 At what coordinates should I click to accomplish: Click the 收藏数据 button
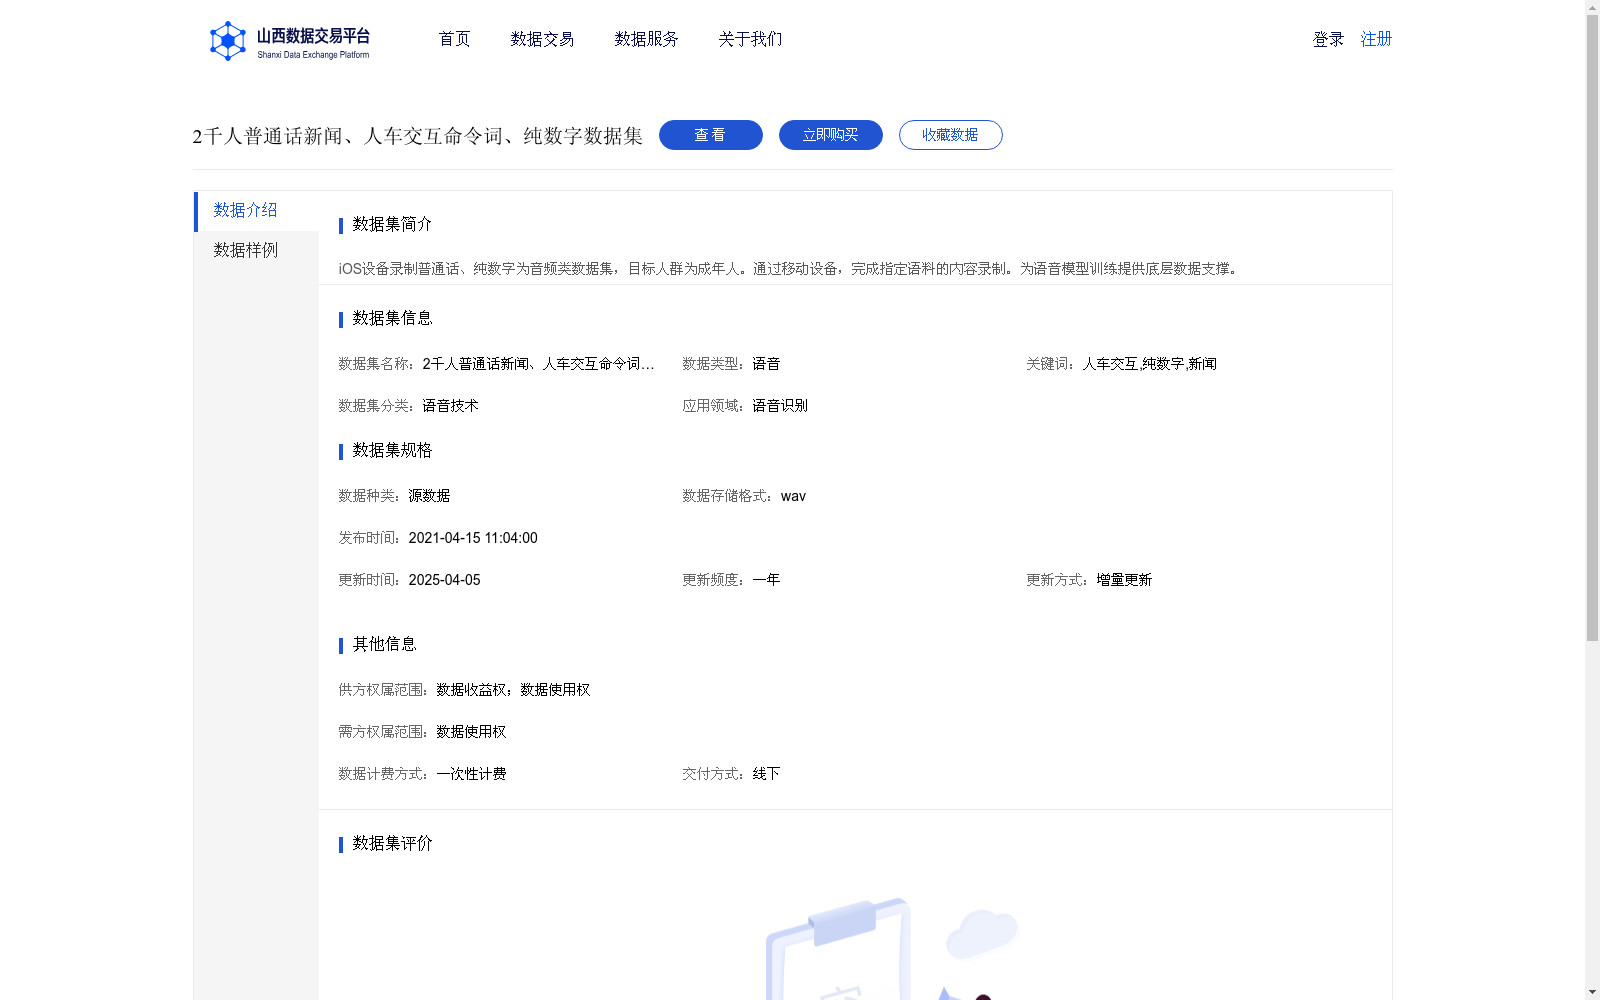(951, 135)
